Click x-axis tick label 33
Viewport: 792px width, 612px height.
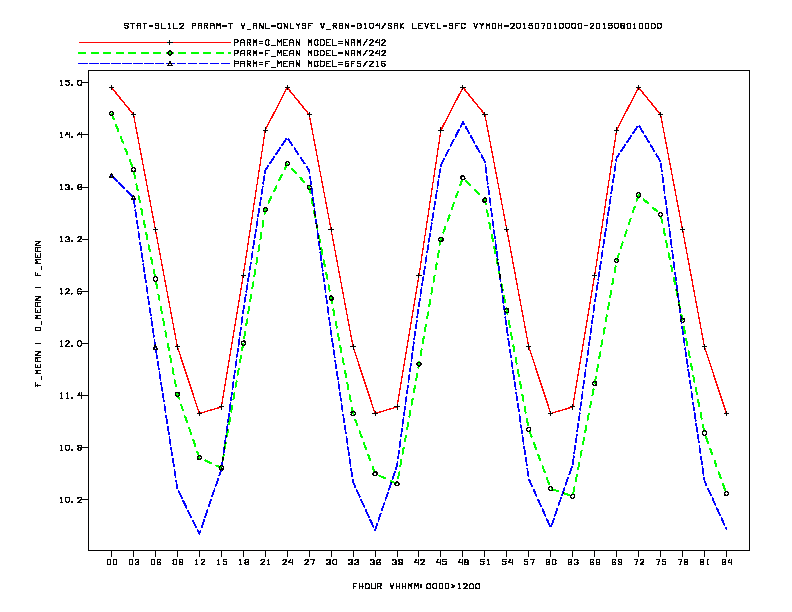(x=353, y=562)
